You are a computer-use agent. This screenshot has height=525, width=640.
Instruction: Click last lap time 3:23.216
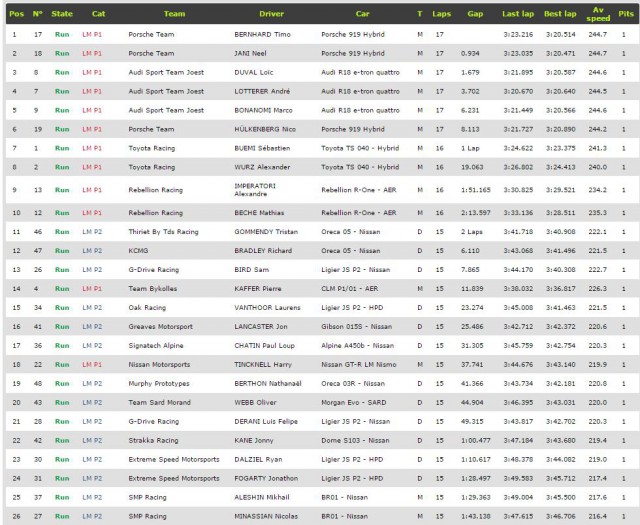click(x=518, y=34)
